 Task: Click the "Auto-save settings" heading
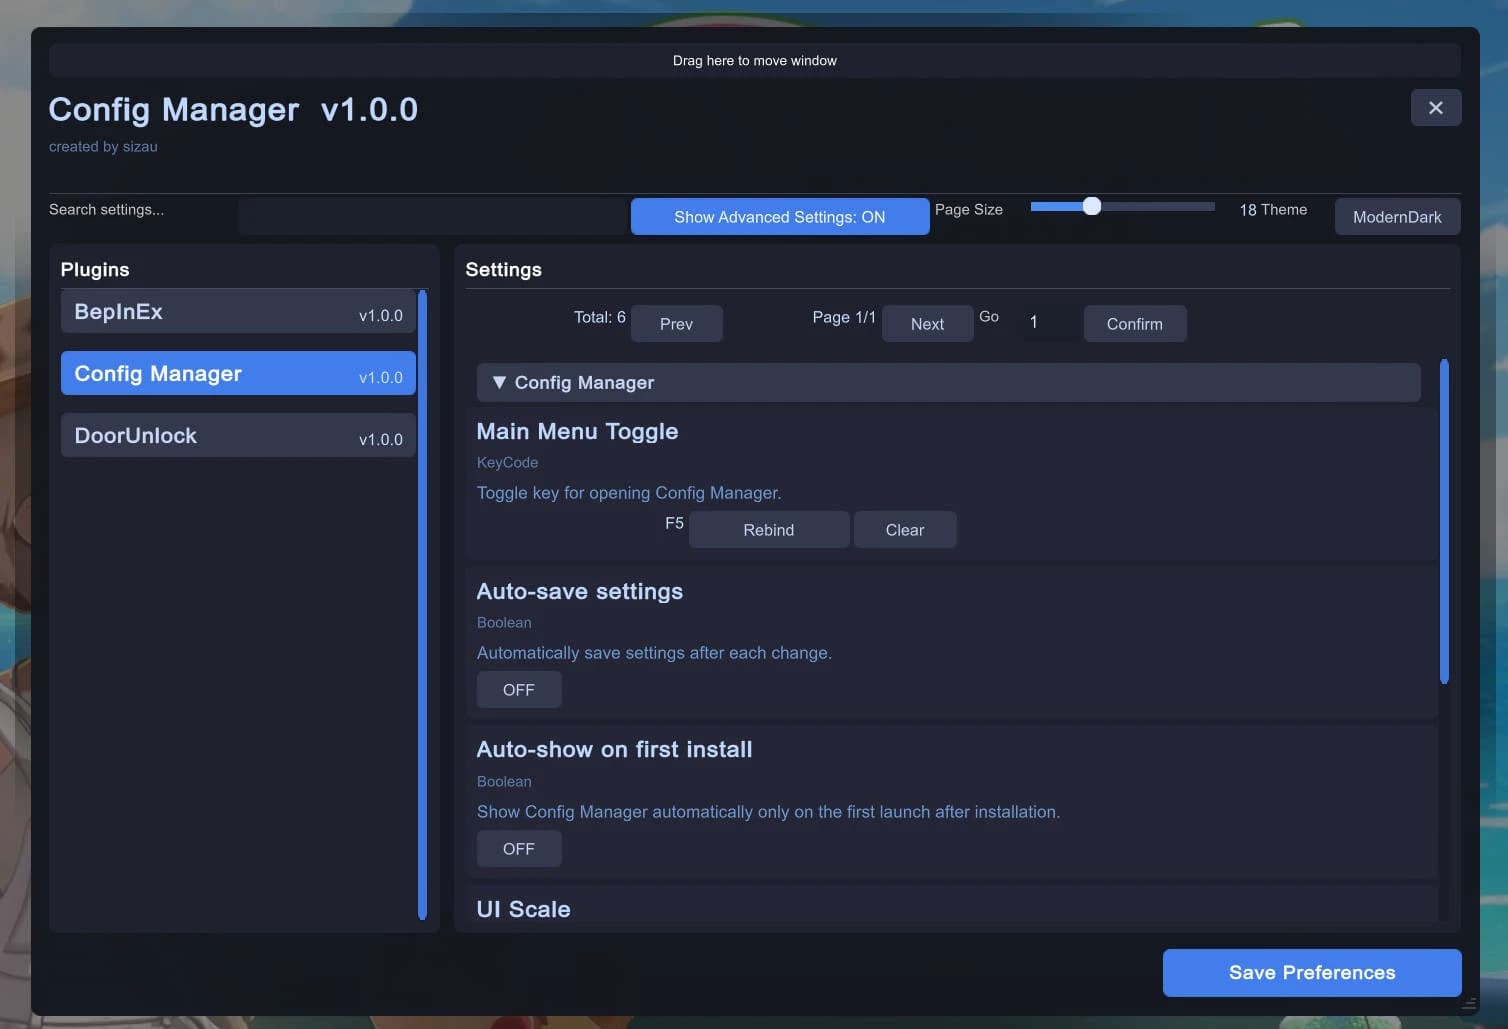(x=580, y=592)
